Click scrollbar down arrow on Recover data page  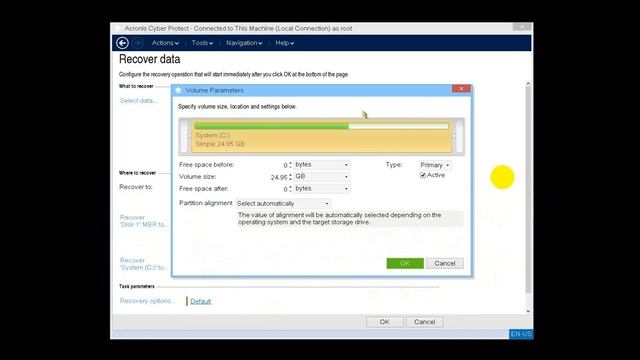[528, 311]
